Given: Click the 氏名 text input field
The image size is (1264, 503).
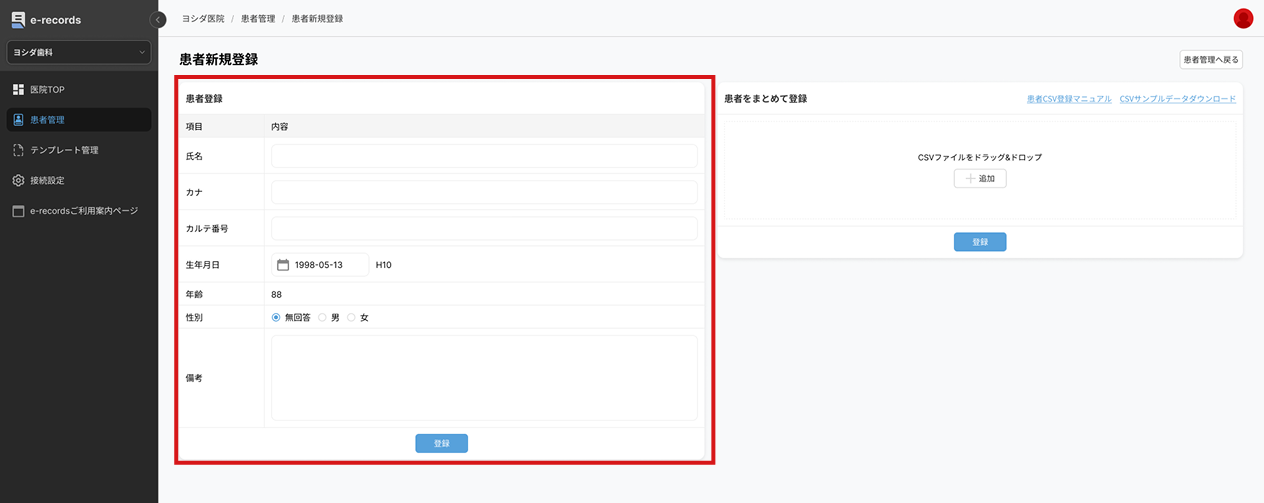Looking at the screenshot, I should pyautogui.click(x=484, y=156).
